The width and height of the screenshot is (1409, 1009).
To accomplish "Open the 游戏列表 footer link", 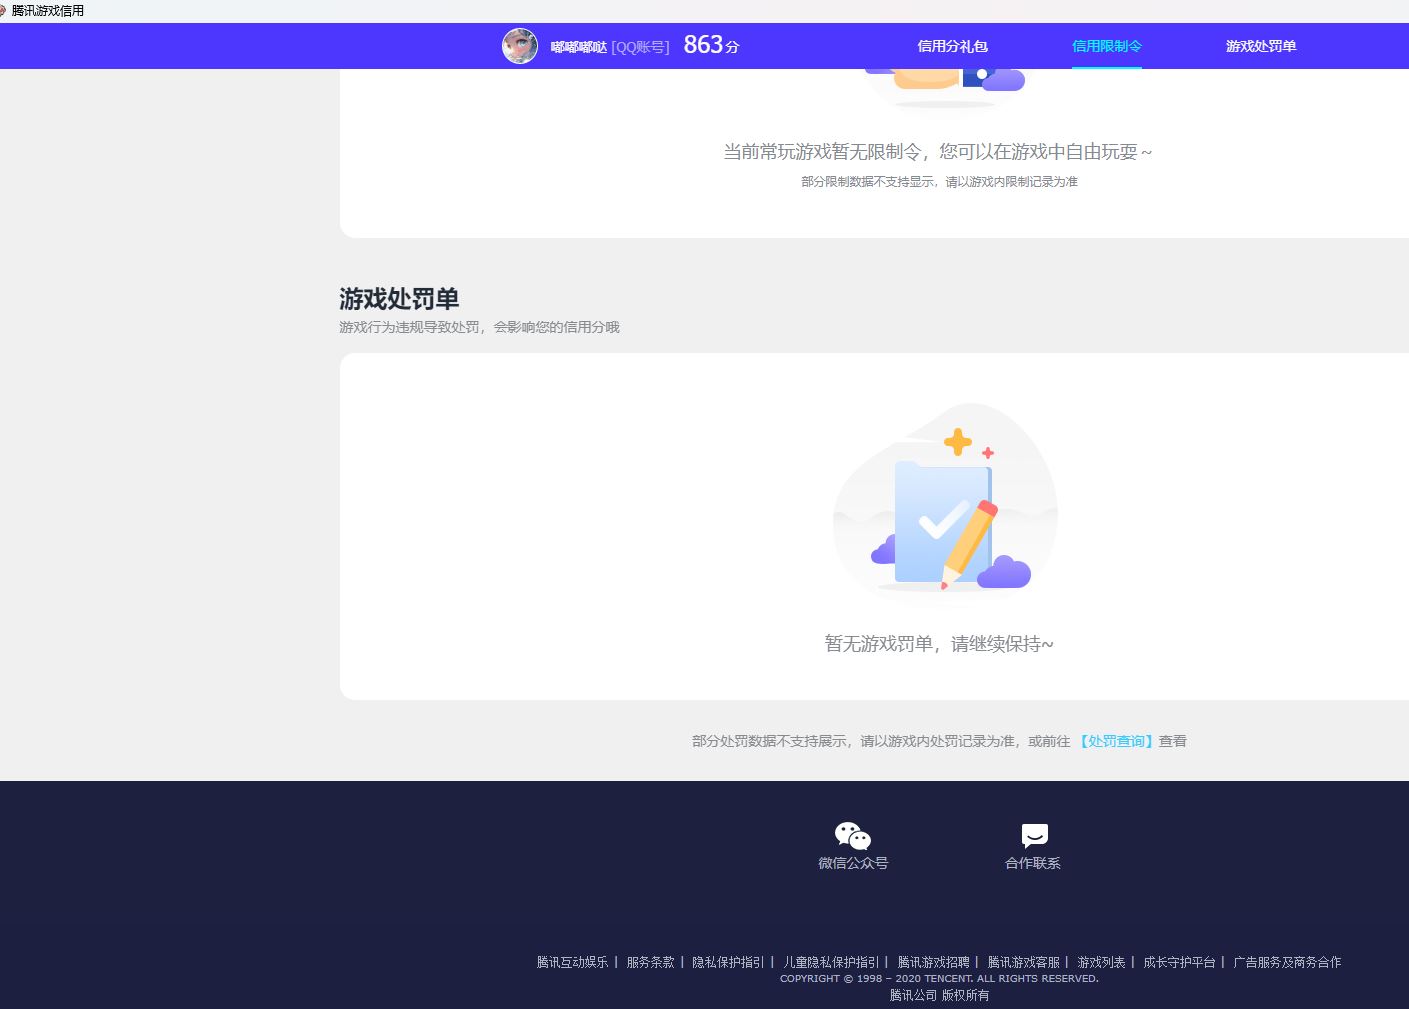I will pos(1101,962).
